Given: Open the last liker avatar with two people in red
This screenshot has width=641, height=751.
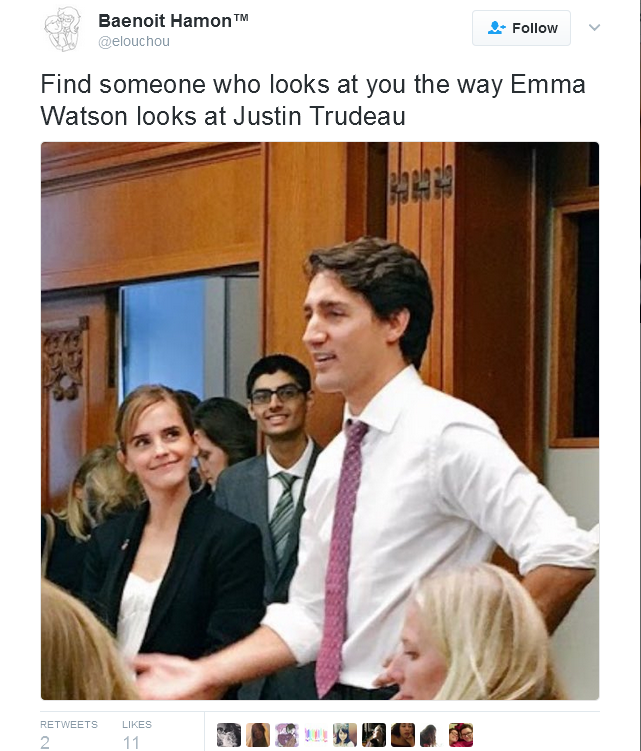Looking at the screenshot, I should click(461, 735).
